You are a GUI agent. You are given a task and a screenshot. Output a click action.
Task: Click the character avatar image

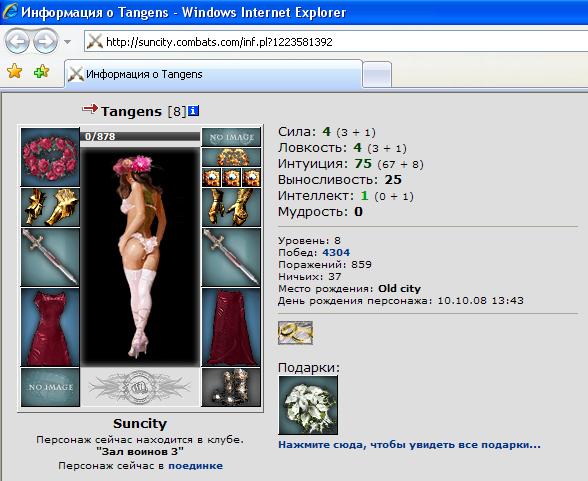tap(140, 257)
